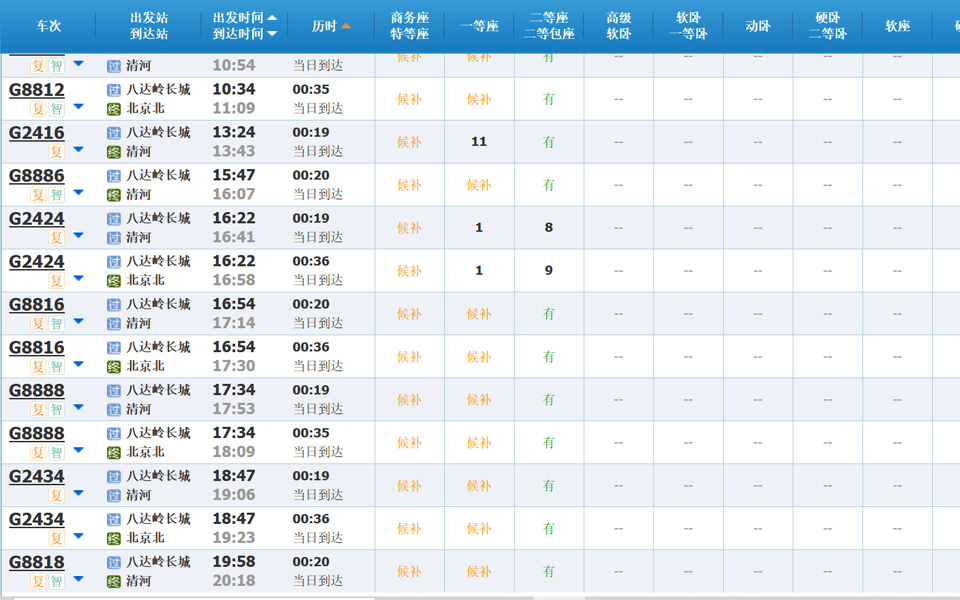Image resolution: width=960 pixels, height=600 pixels.
Task: Expand the dropdown arrow under G8818
Action: coord(78,578)
